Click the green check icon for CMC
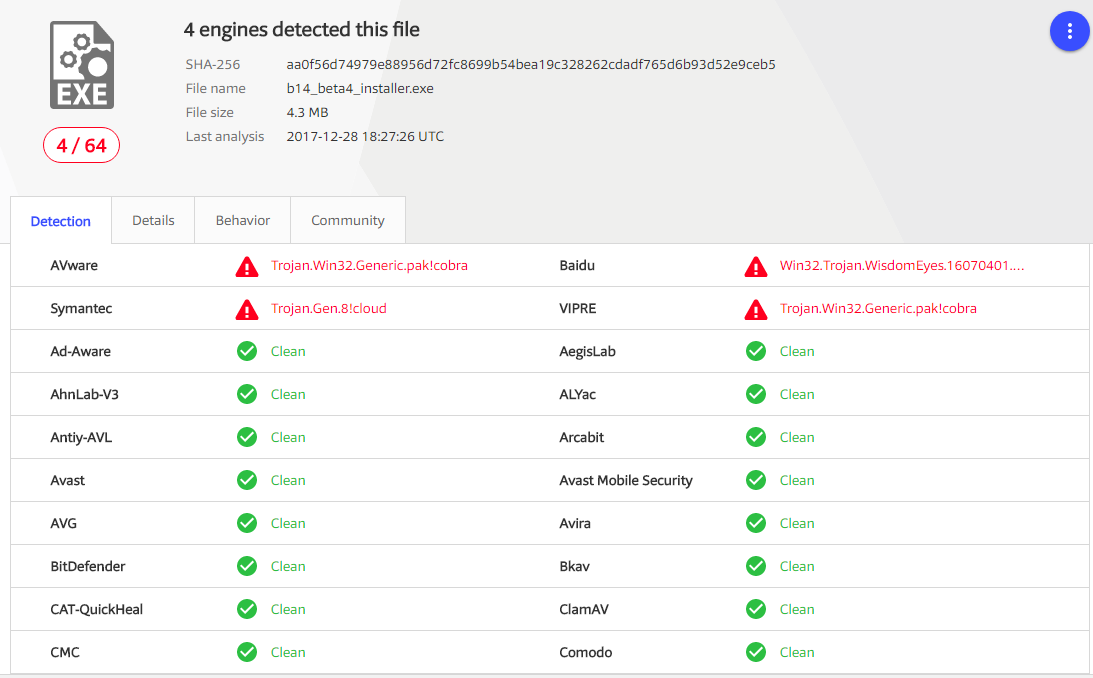The image size is (1093, 678). (x=247, y=652)
